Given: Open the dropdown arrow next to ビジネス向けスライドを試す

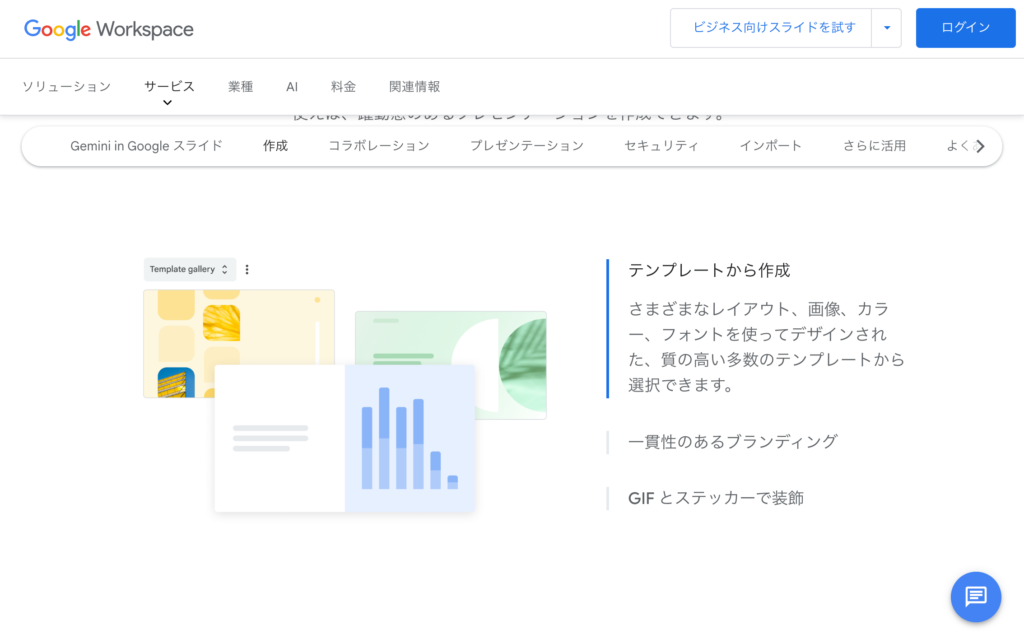Looking at the screenshot, I should pyautogui.click(x=886, y=28).
